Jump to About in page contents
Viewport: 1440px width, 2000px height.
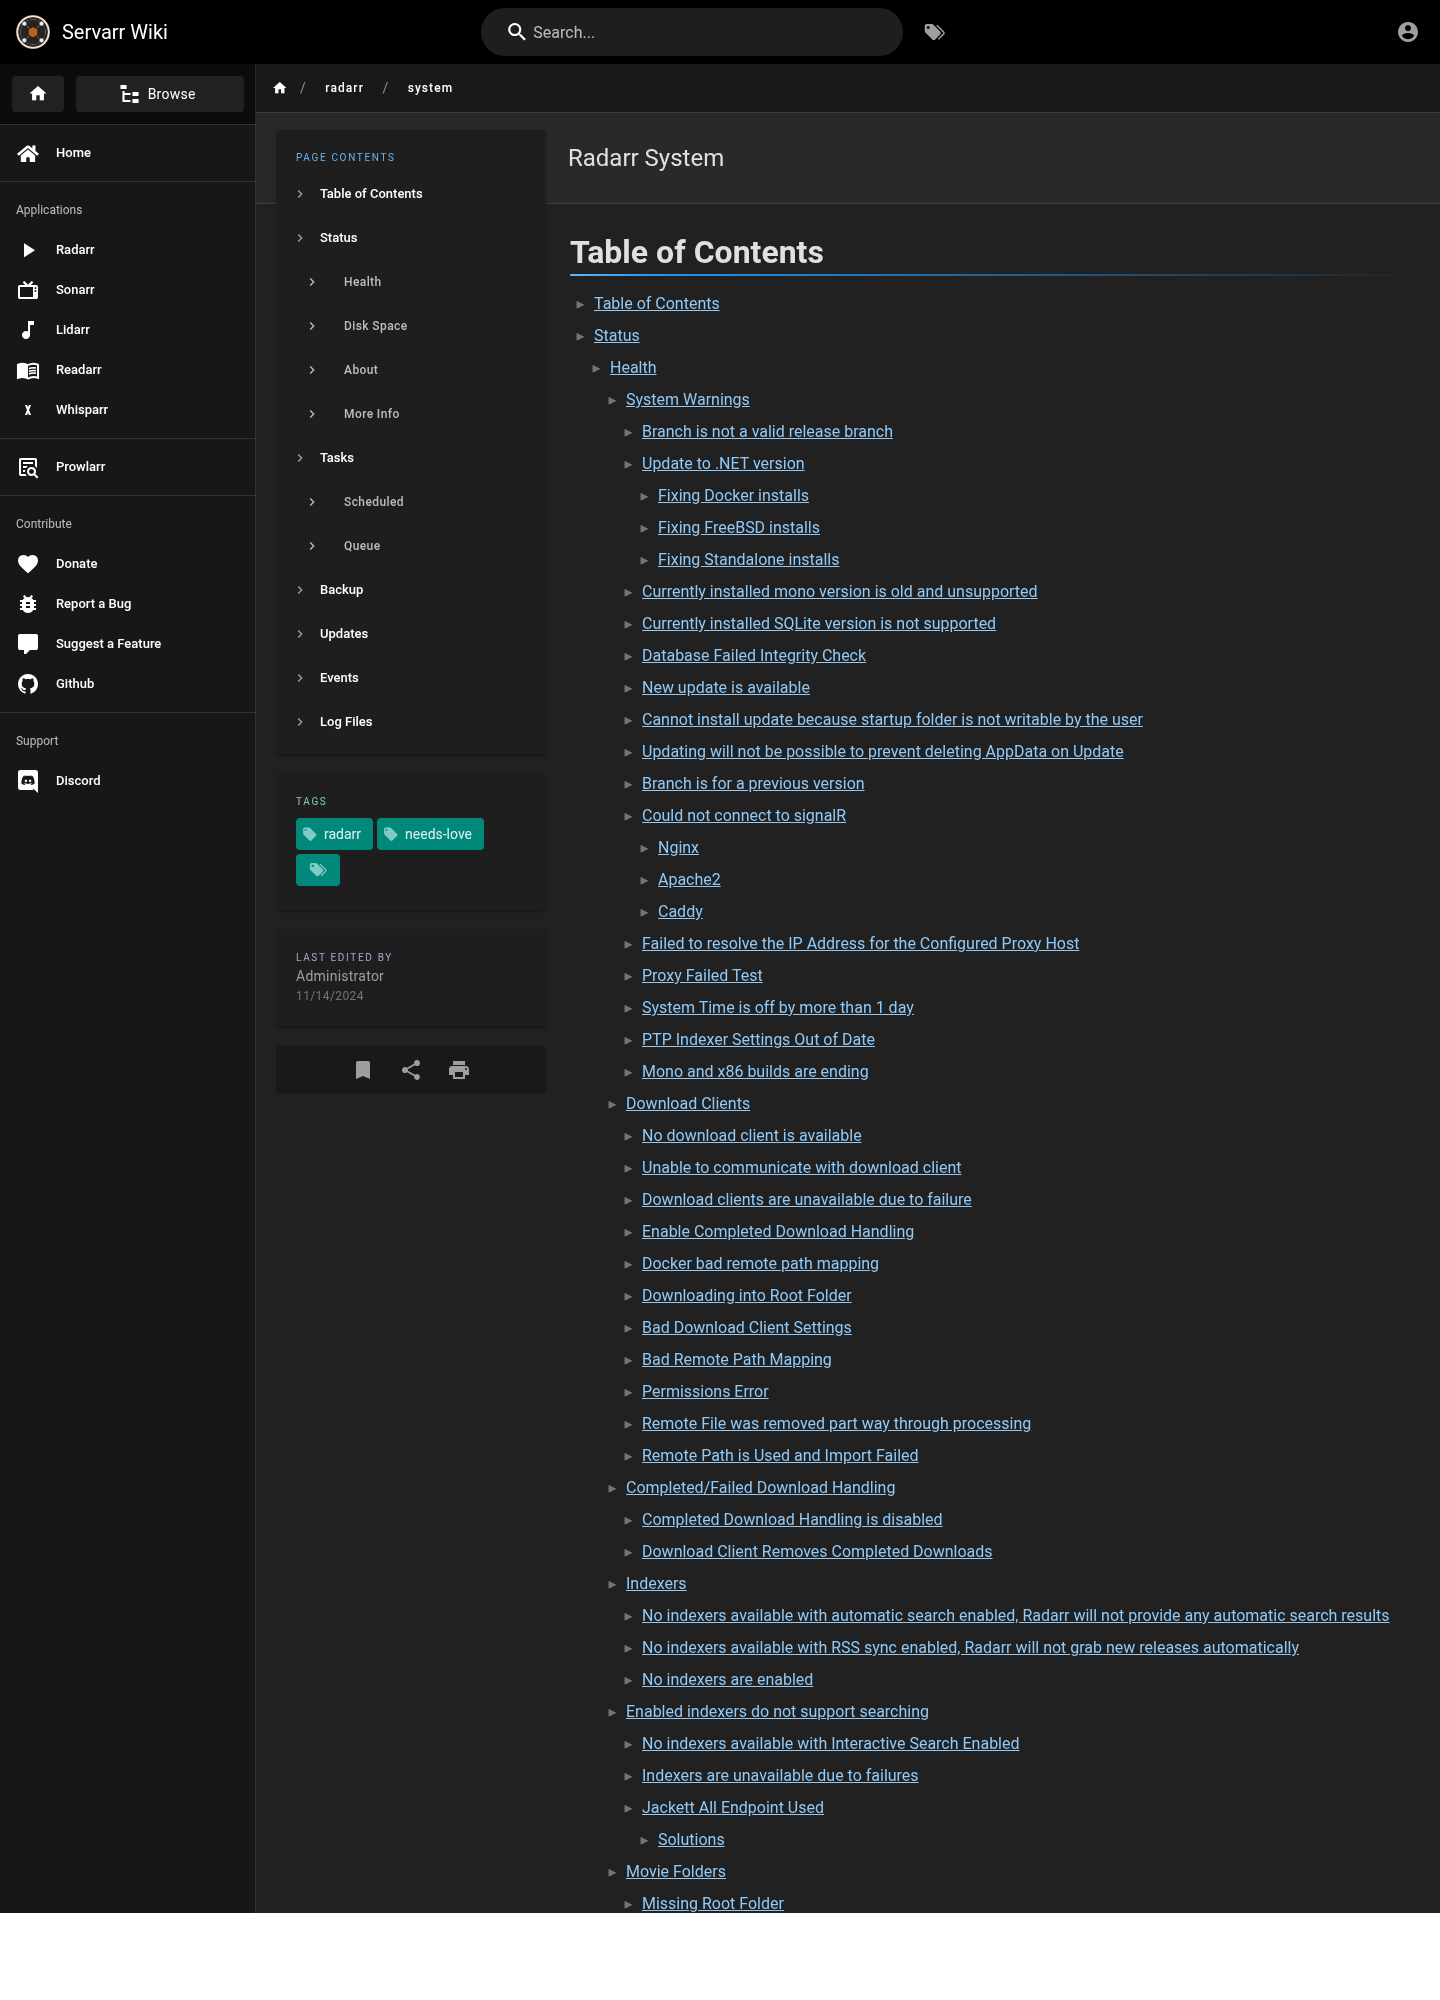pyautogui.click(x=411, y=370)
